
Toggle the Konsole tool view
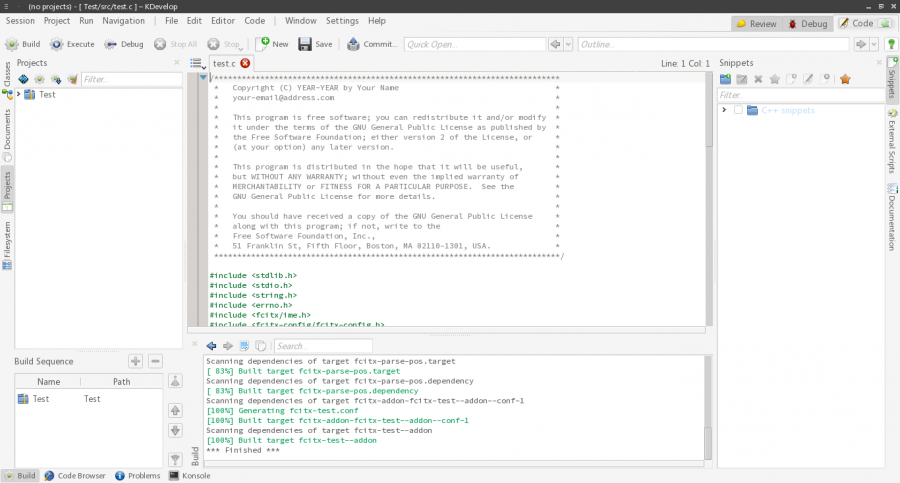point(189,476)
